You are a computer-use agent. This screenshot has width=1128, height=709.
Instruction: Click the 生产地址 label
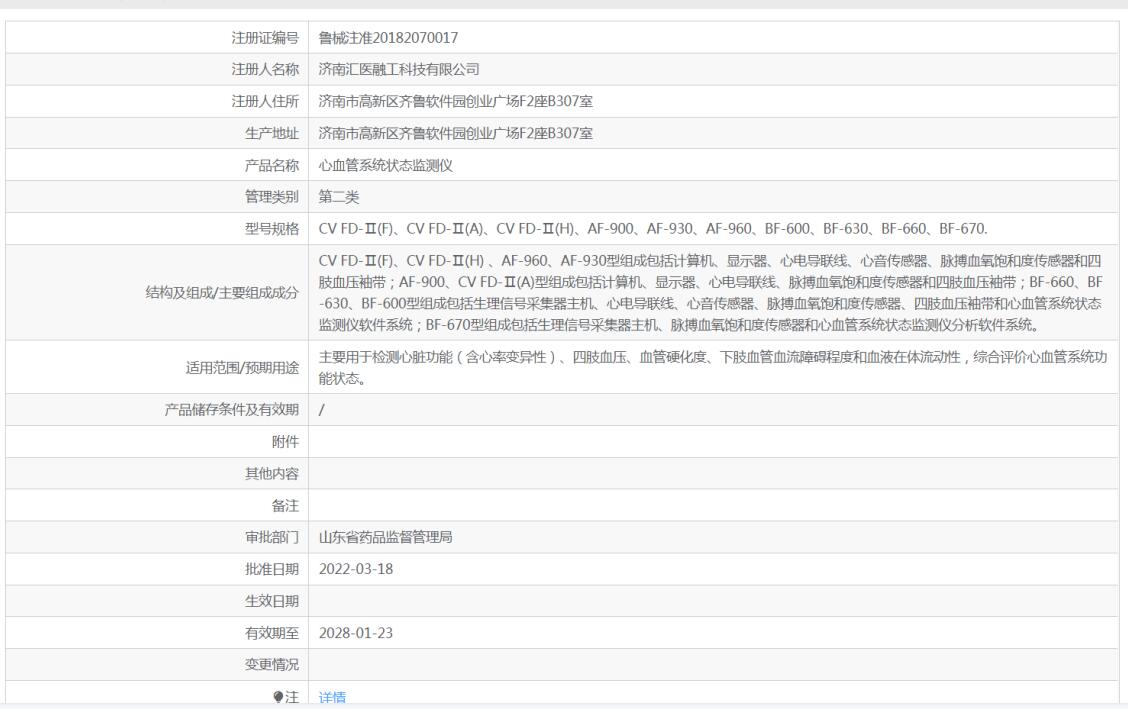coord(272,133)
